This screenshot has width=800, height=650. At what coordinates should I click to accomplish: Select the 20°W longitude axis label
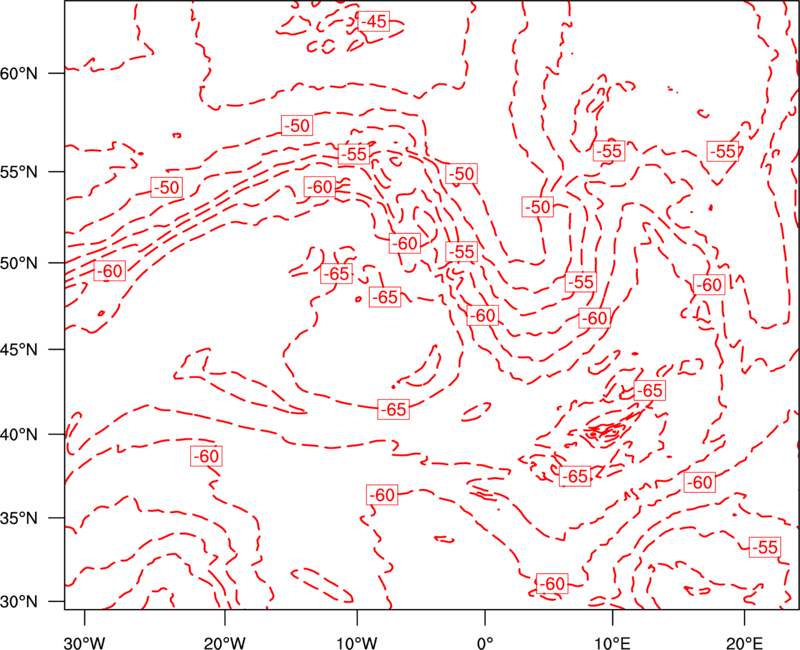[x=224, y=642]
